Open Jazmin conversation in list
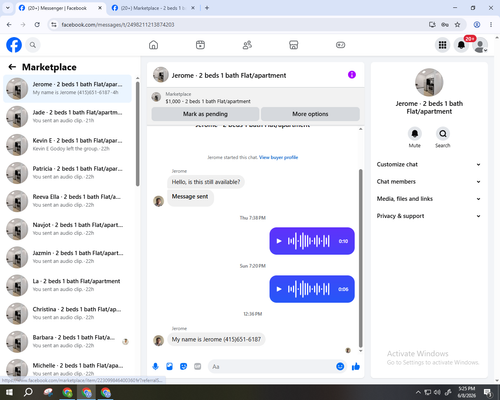This screenshot has width=500, height=400. (68, 257)
